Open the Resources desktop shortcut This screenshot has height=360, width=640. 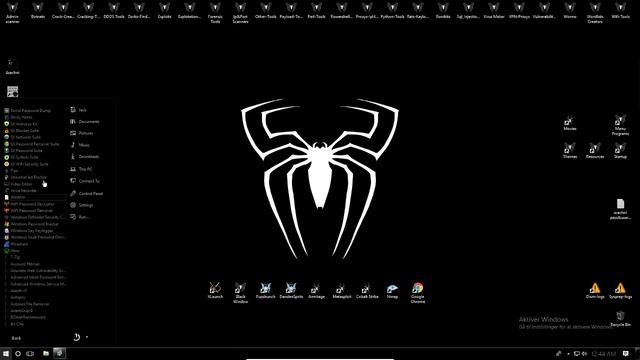(x=595, y=150)
